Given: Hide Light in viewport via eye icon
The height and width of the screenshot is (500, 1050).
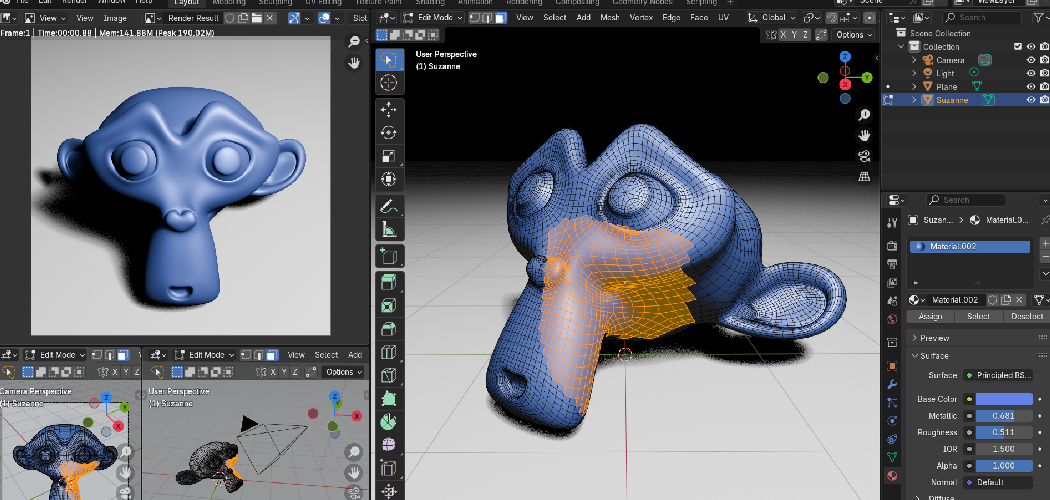Looking at the screenshot, I should [1031, 73].
